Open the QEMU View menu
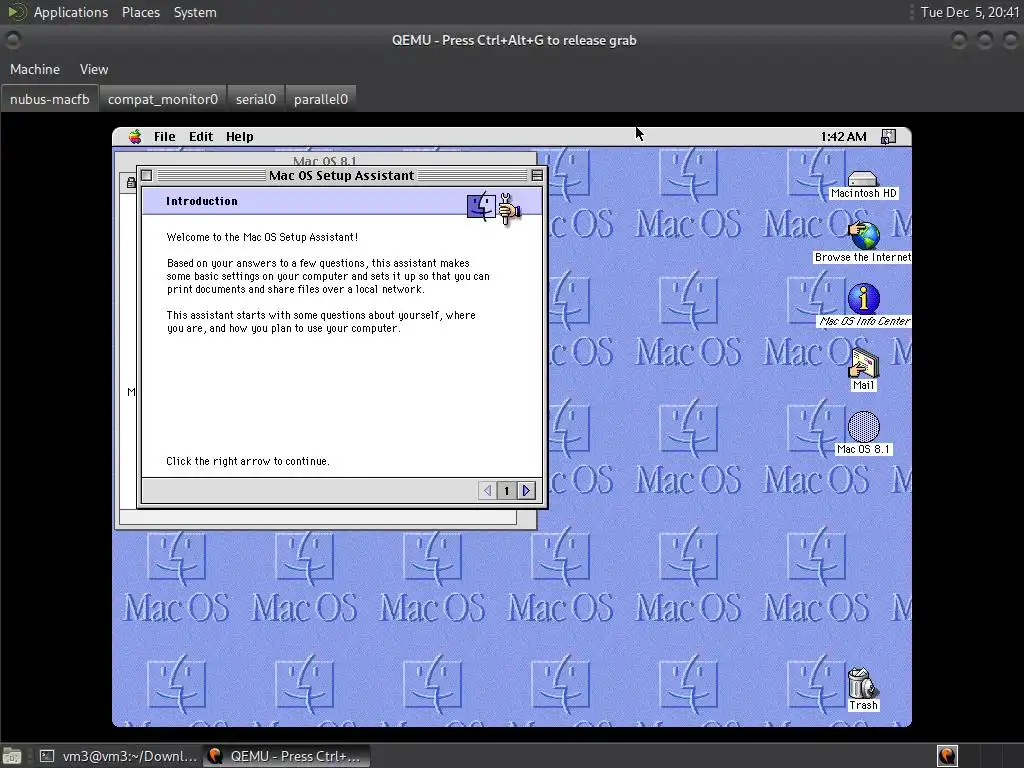 pos(94,69)
